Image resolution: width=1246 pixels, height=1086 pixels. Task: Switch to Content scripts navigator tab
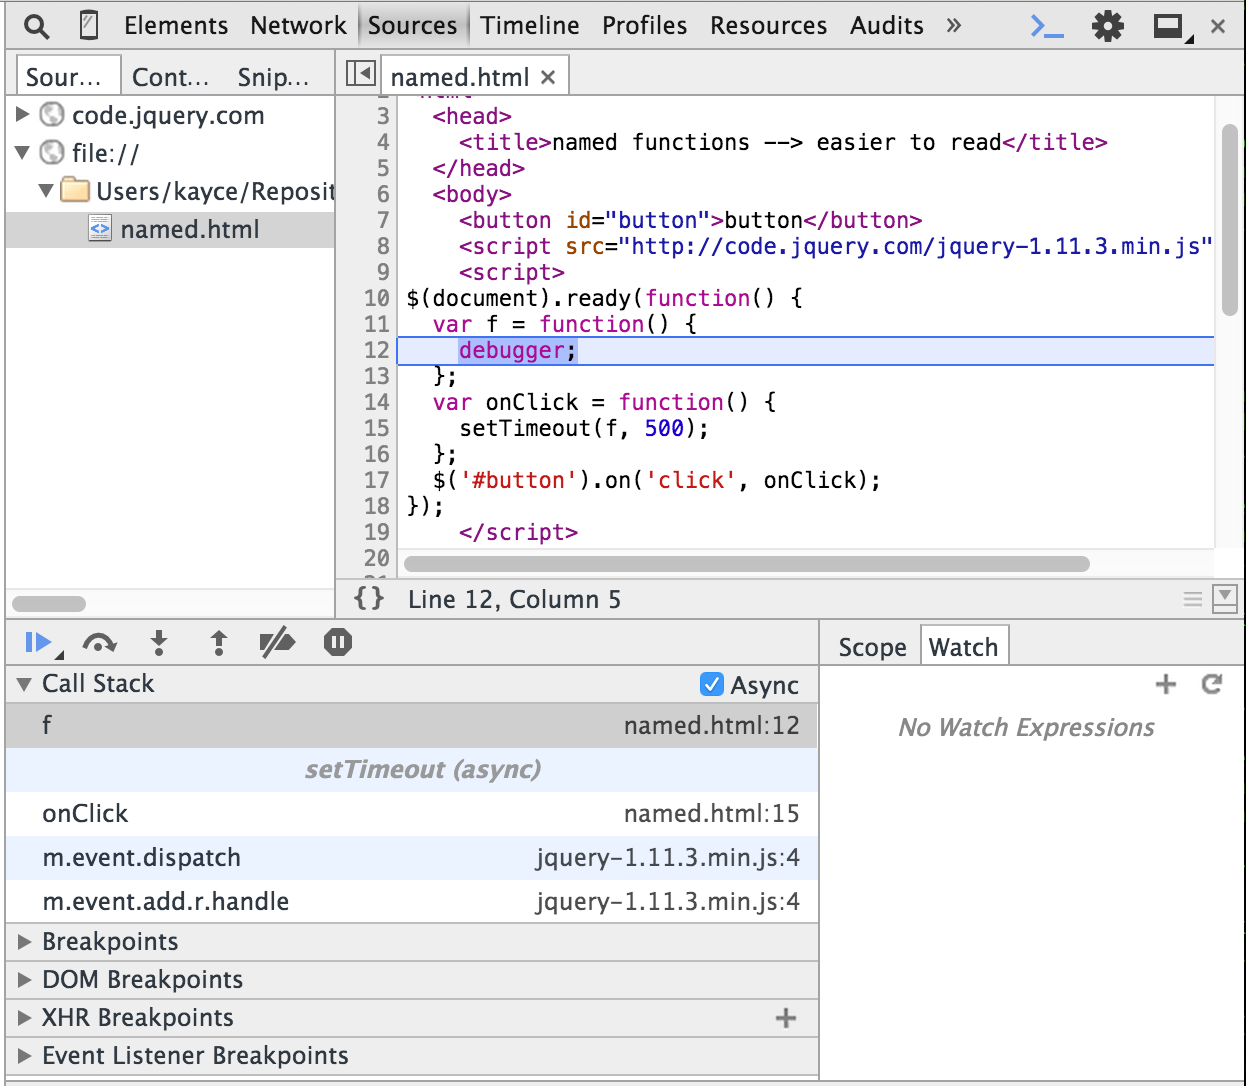pos(171,77)
